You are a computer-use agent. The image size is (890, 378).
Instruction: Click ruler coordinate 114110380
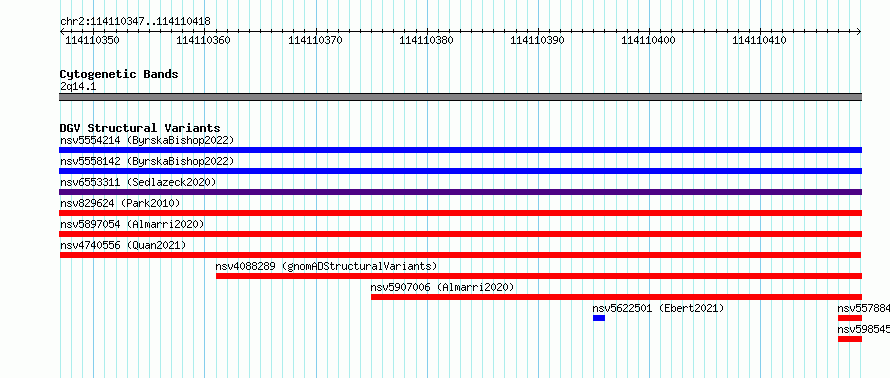(426, 40)
